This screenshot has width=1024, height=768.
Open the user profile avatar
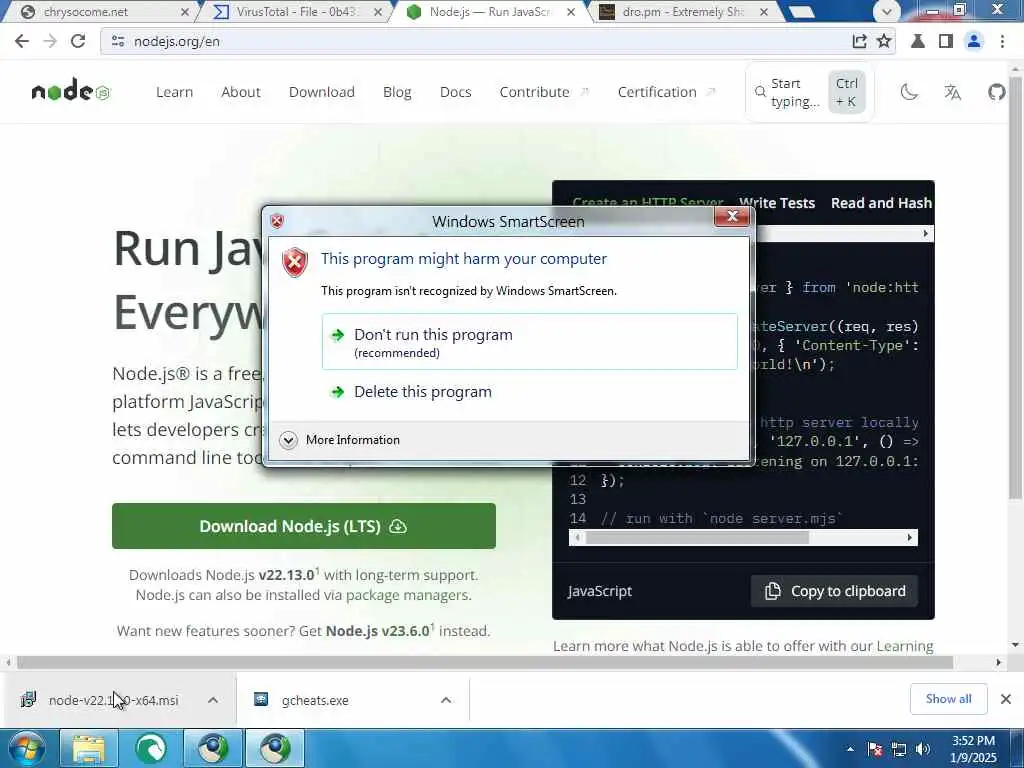click(974, 41)
